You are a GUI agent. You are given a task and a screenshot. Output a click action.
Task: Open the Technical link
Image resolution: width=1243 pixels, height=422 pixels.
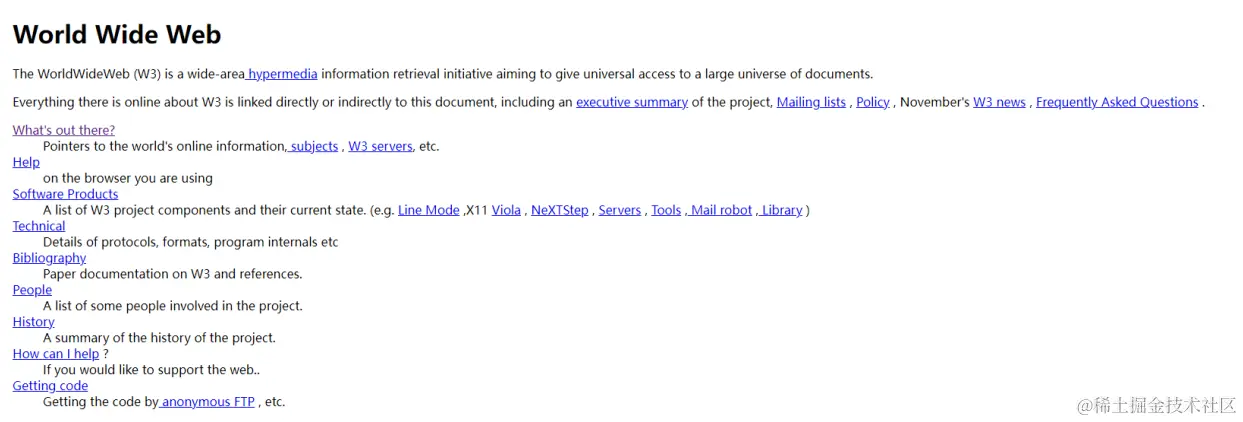pyautogui.click(x=39, y=226)
